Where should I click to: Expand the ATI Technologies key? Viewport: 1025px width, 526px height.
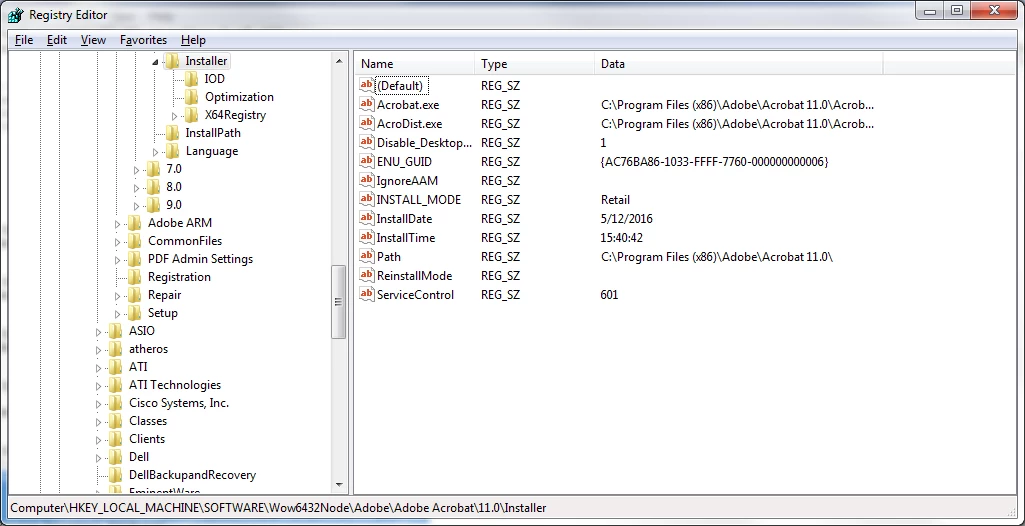[98, 386]
